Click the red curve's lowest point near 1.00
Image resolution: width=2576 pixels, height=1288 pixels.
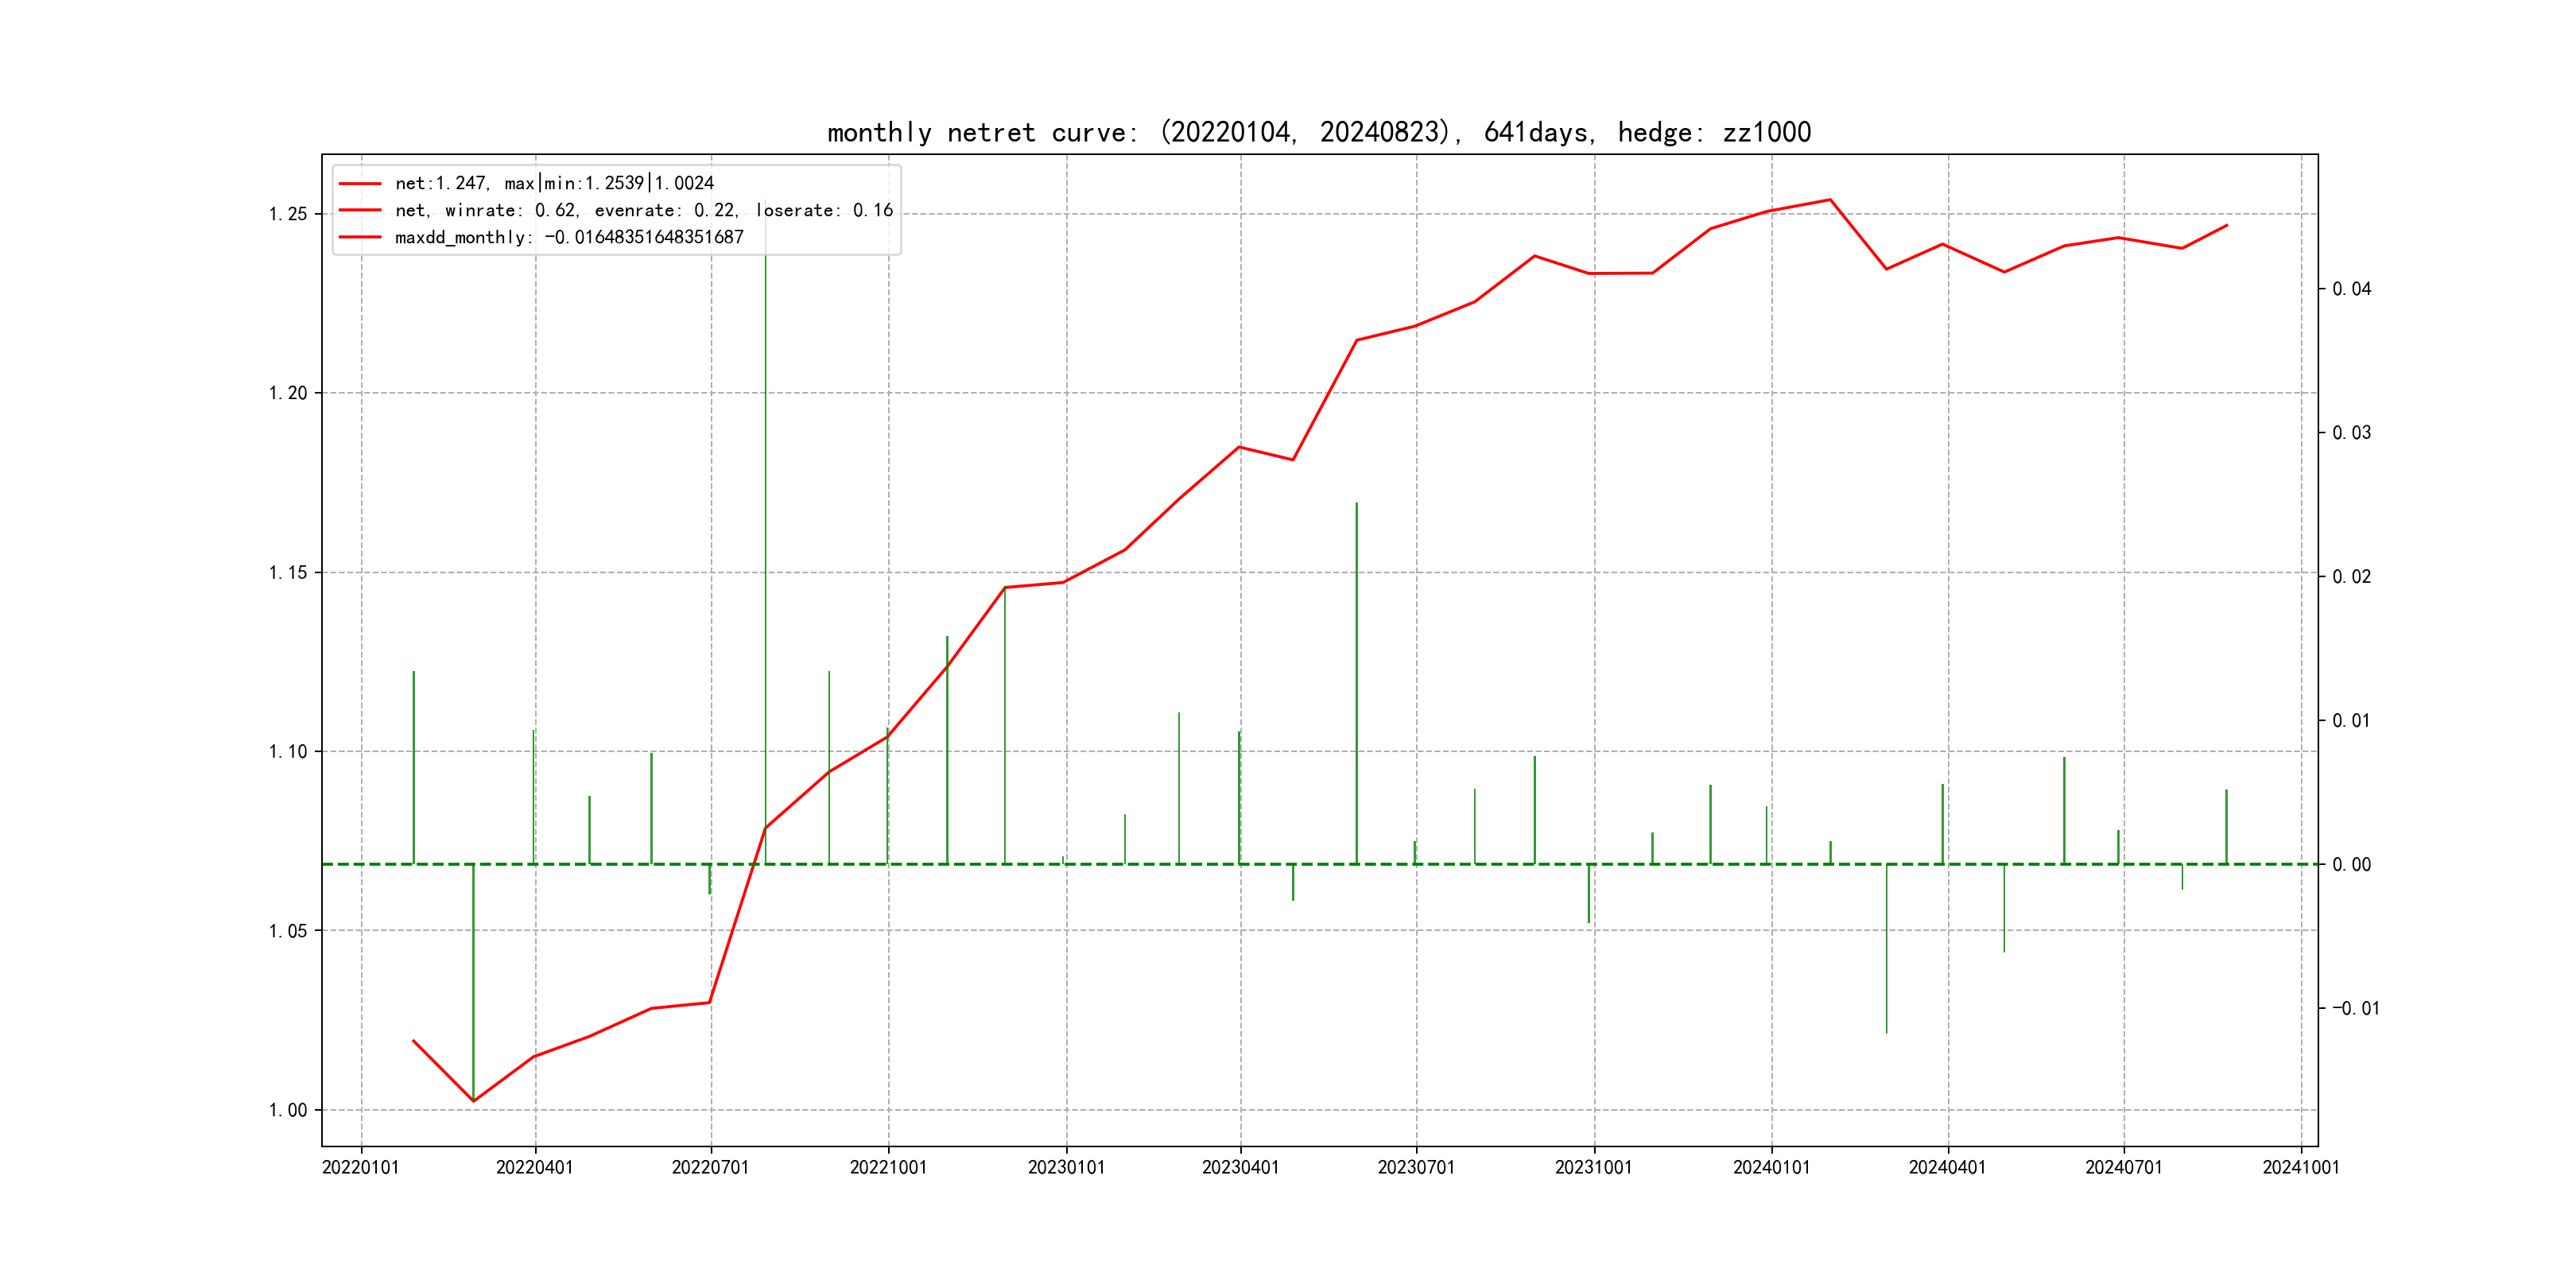(x=473, y=1101)
